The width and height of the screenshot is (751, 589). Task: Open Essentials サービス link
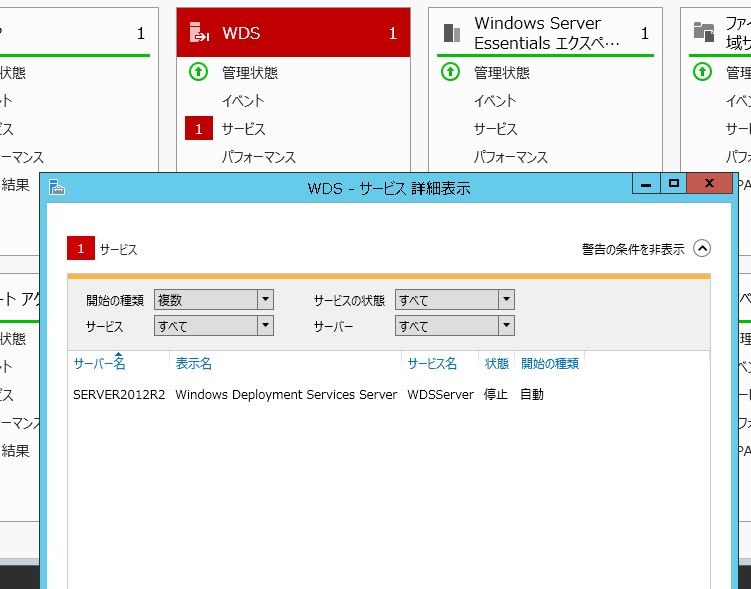click(495, 129)
